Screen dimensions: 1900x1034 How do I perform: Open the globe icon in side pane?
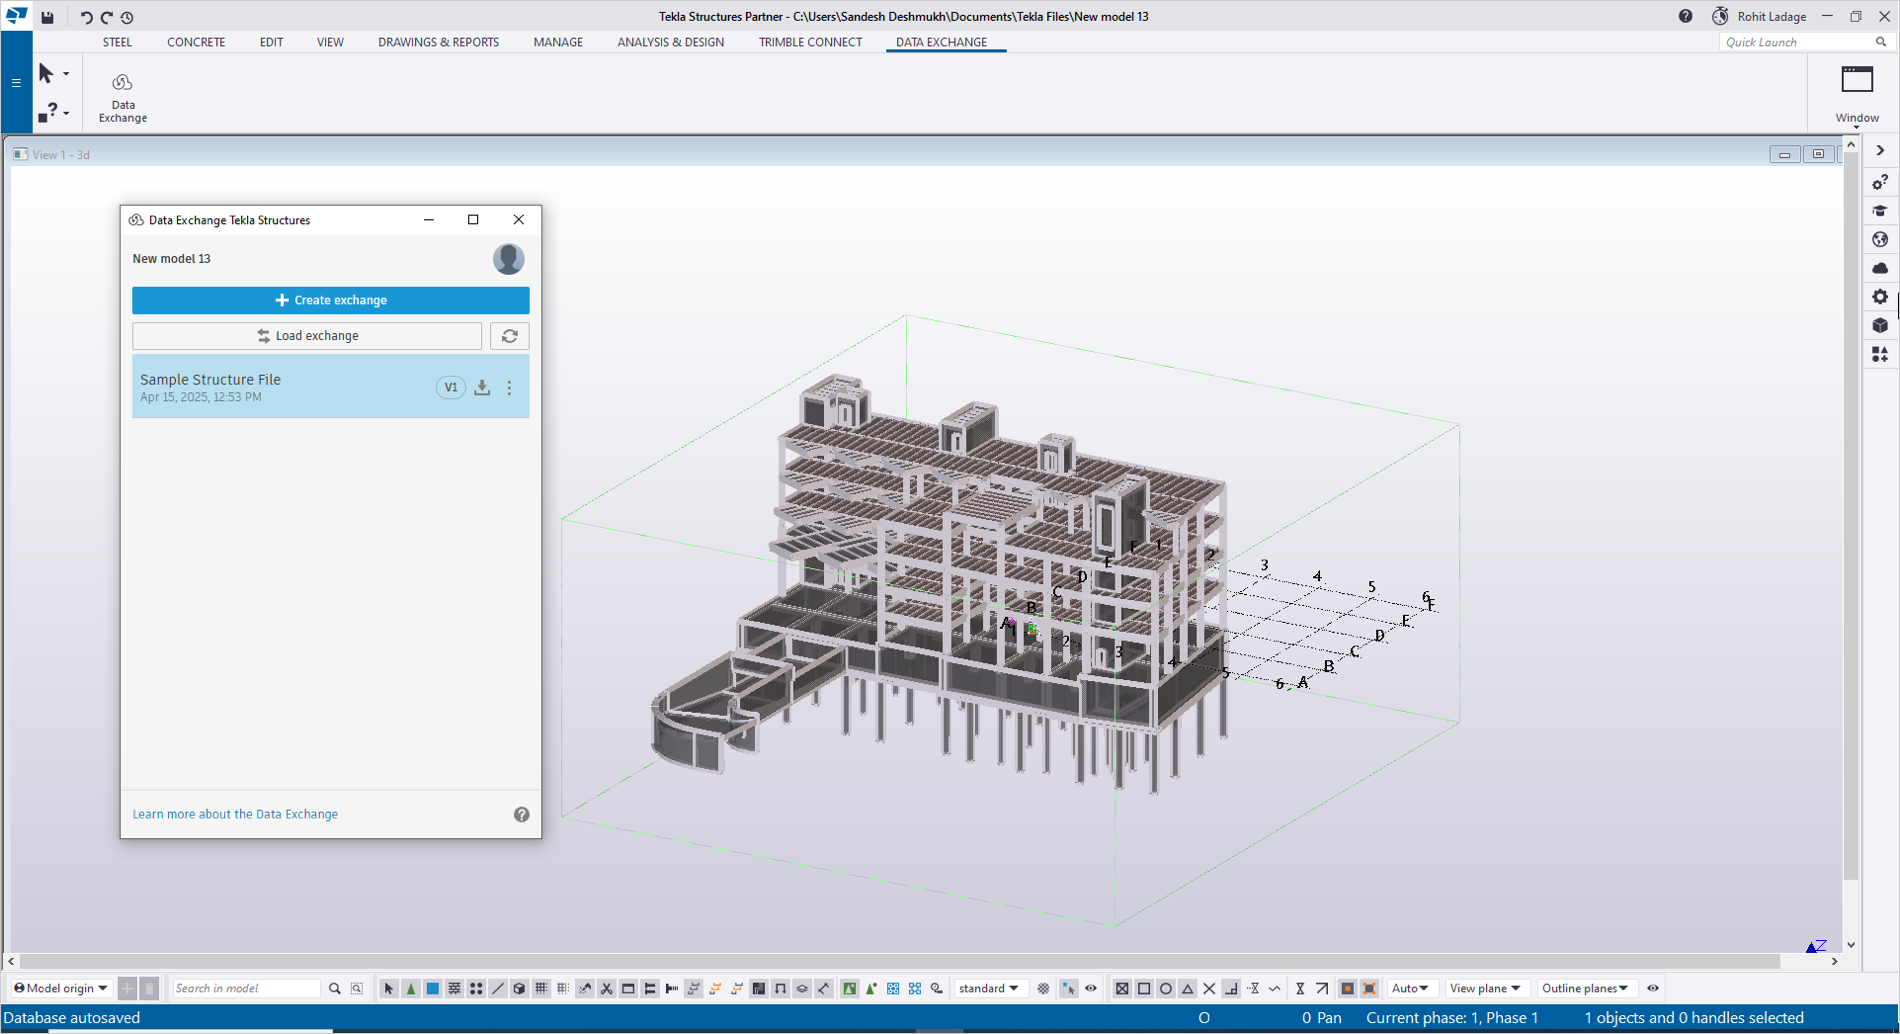(1880, 240)
